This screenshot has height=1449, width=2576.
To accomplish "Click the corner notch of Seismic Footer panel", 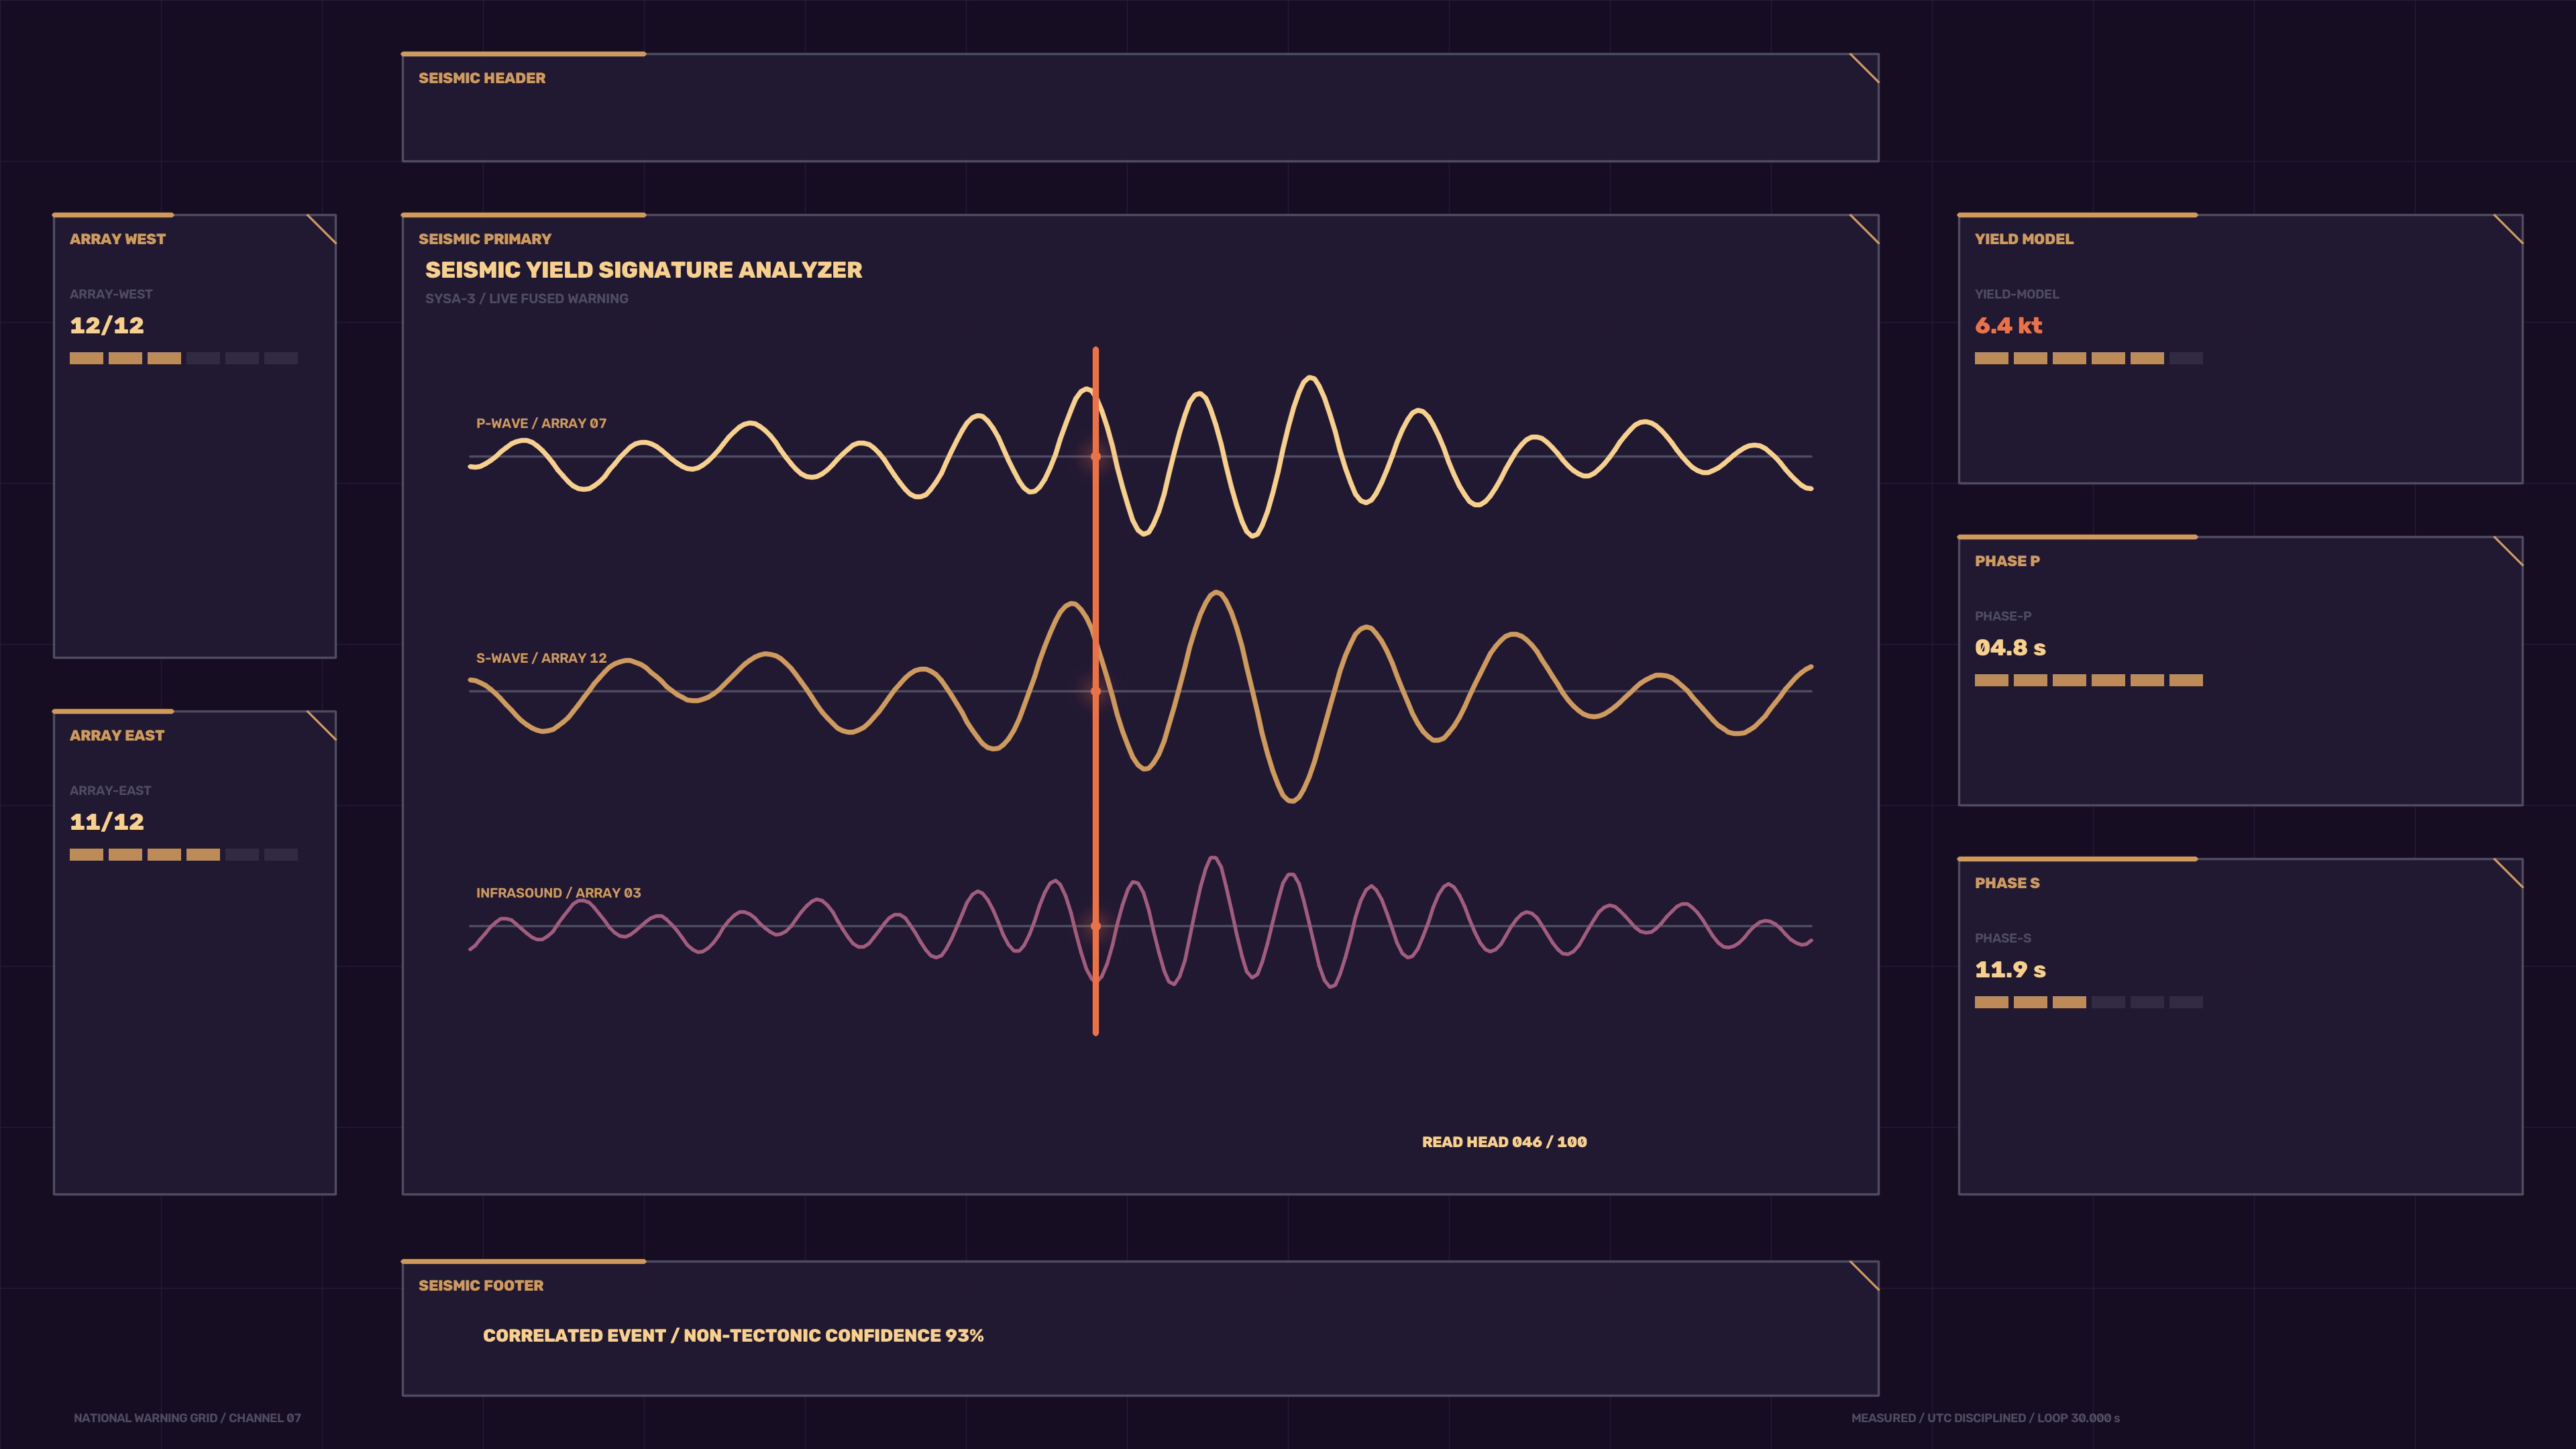I will tap(1864, 1276).
